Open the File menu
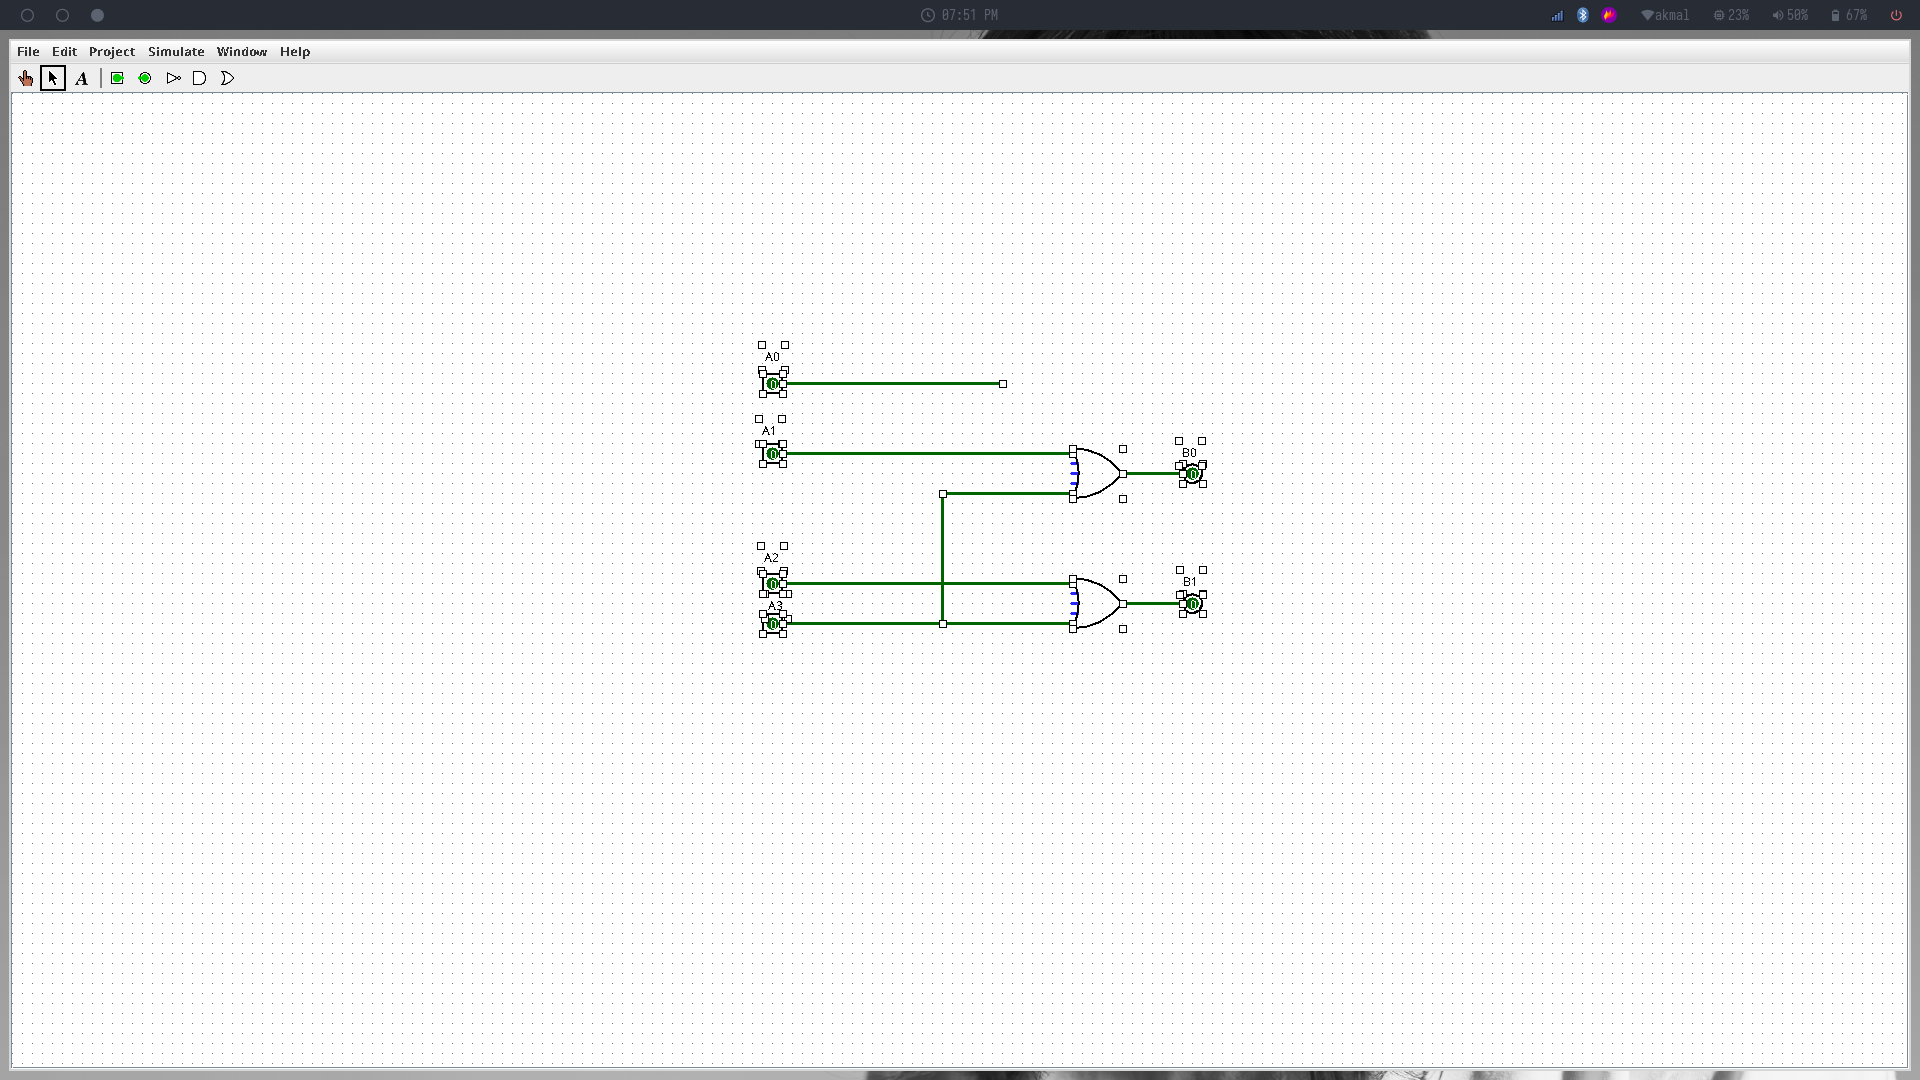The image size is (1920, 1080). click(28, 51)
